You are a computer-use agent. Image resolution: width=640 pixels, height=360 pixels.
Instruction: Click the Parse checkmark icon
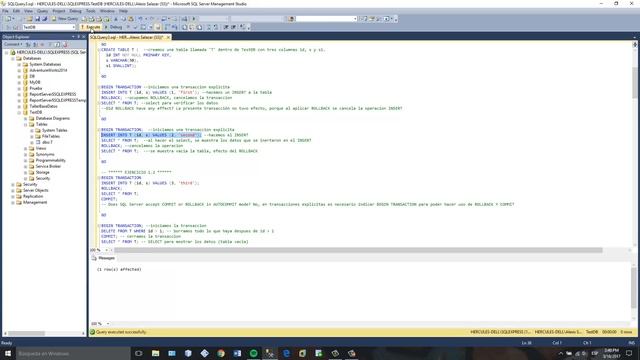(136, 27)
